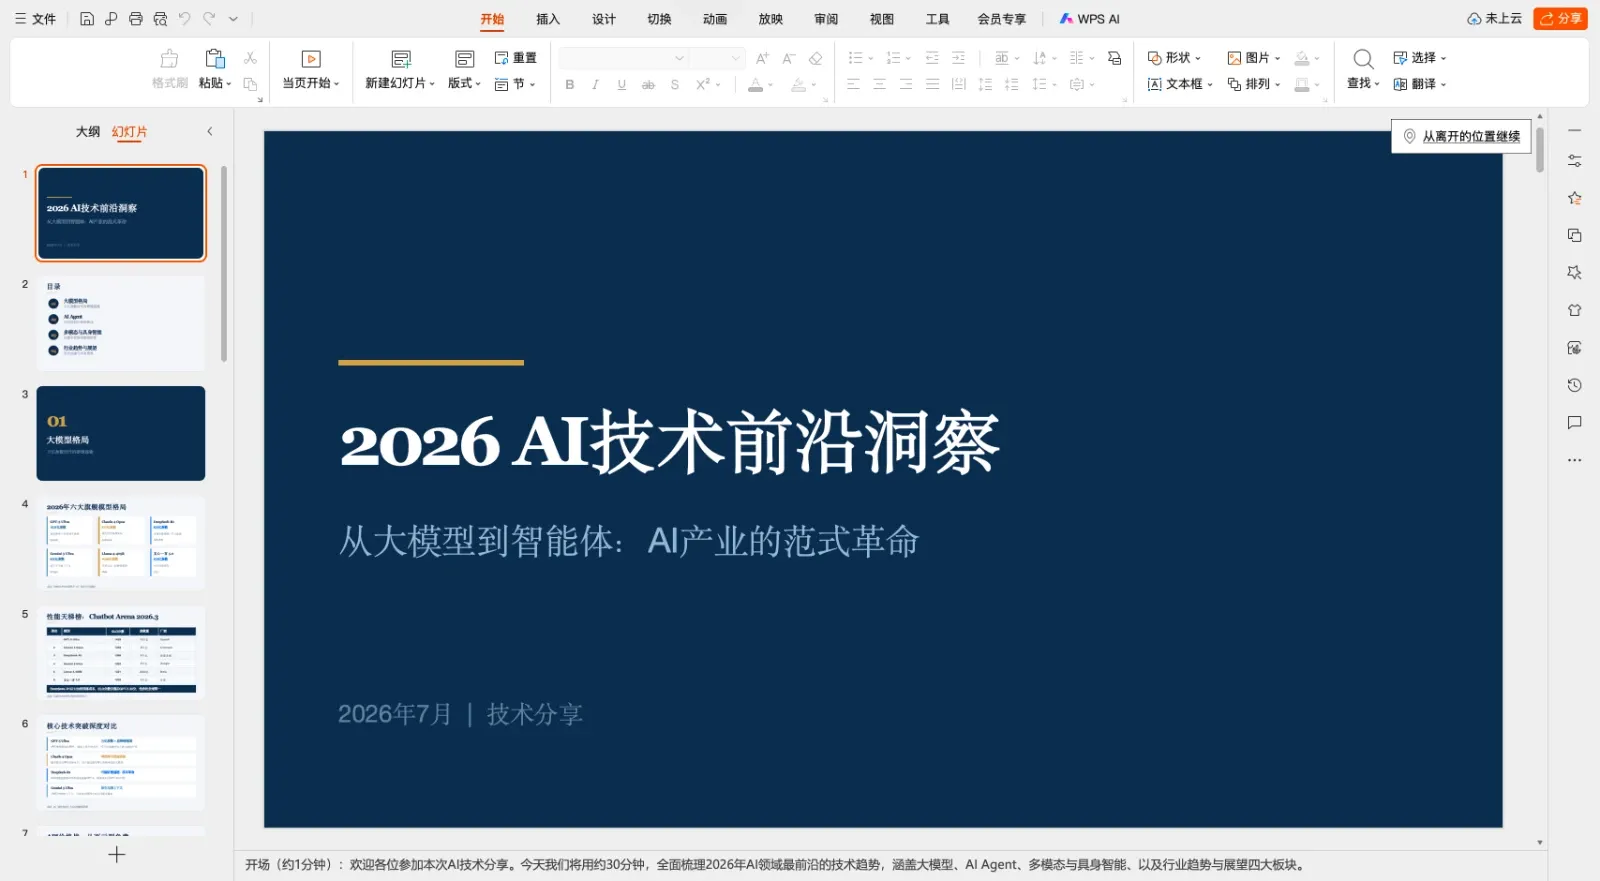Click the Save icon in the quick toolbar

coord(87,19)
